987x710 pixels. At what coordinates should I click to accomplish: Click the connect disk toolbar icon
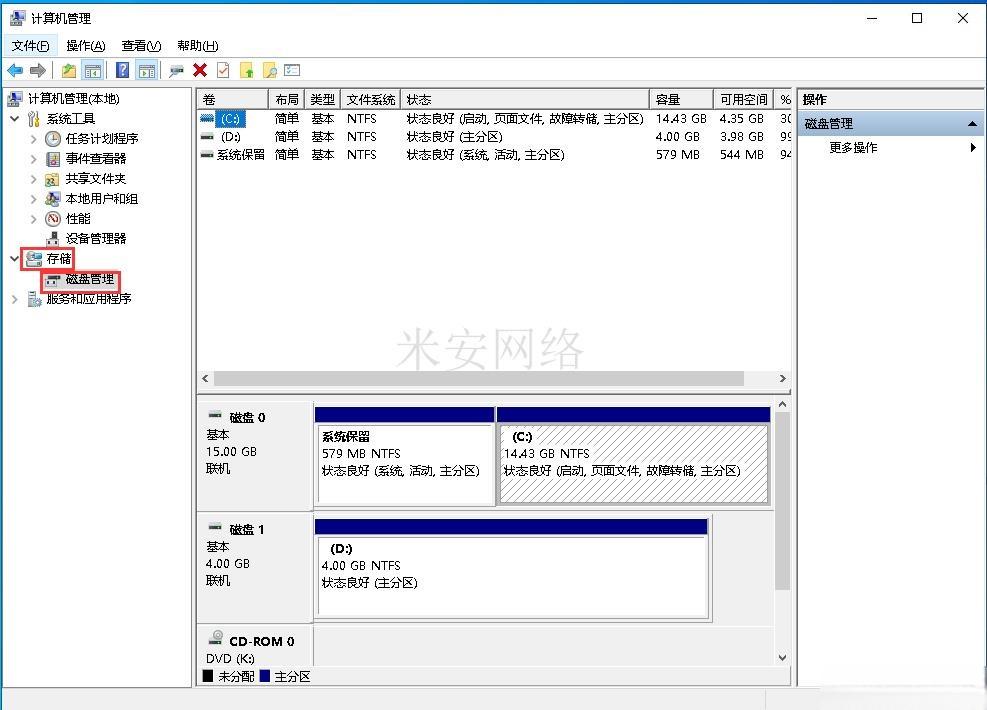(176, 70)
